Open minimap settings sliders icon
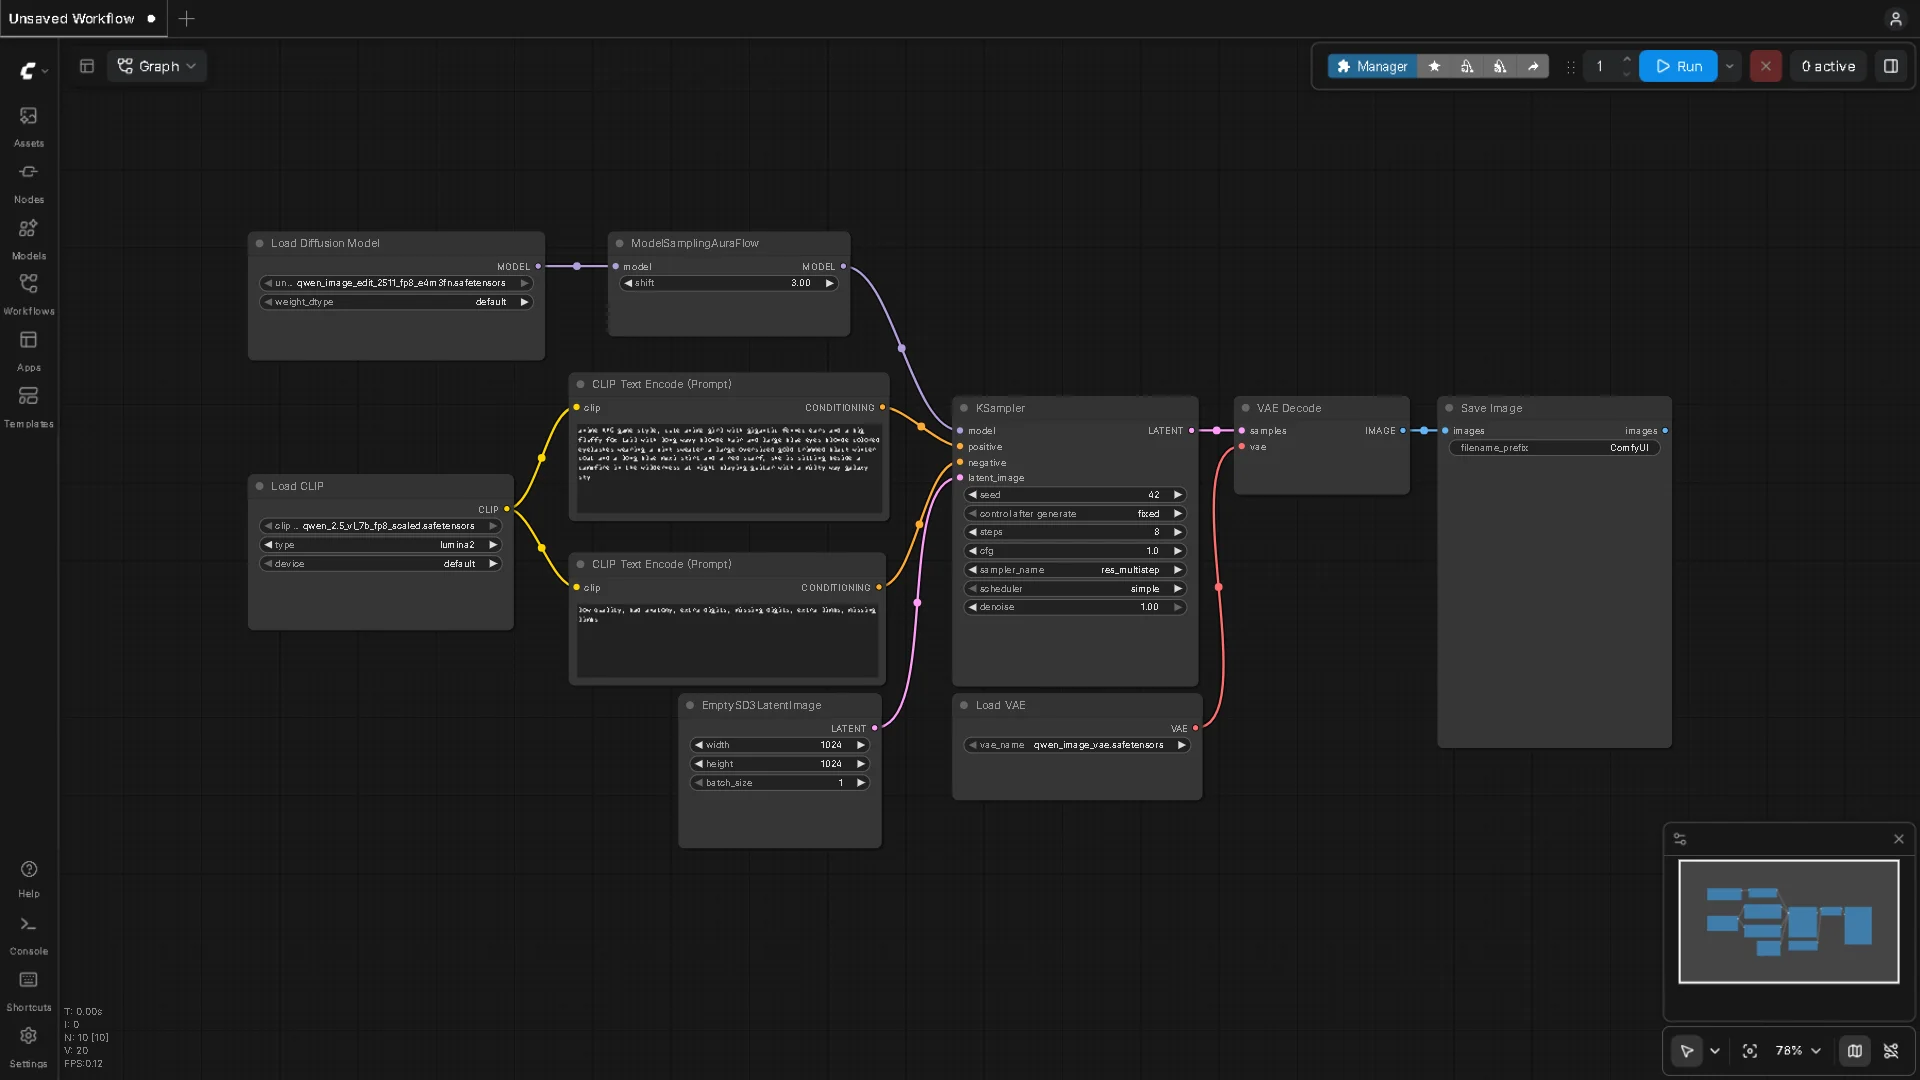The height and width of the screenshot is (1080, 1920). (x=1680, y=839)
